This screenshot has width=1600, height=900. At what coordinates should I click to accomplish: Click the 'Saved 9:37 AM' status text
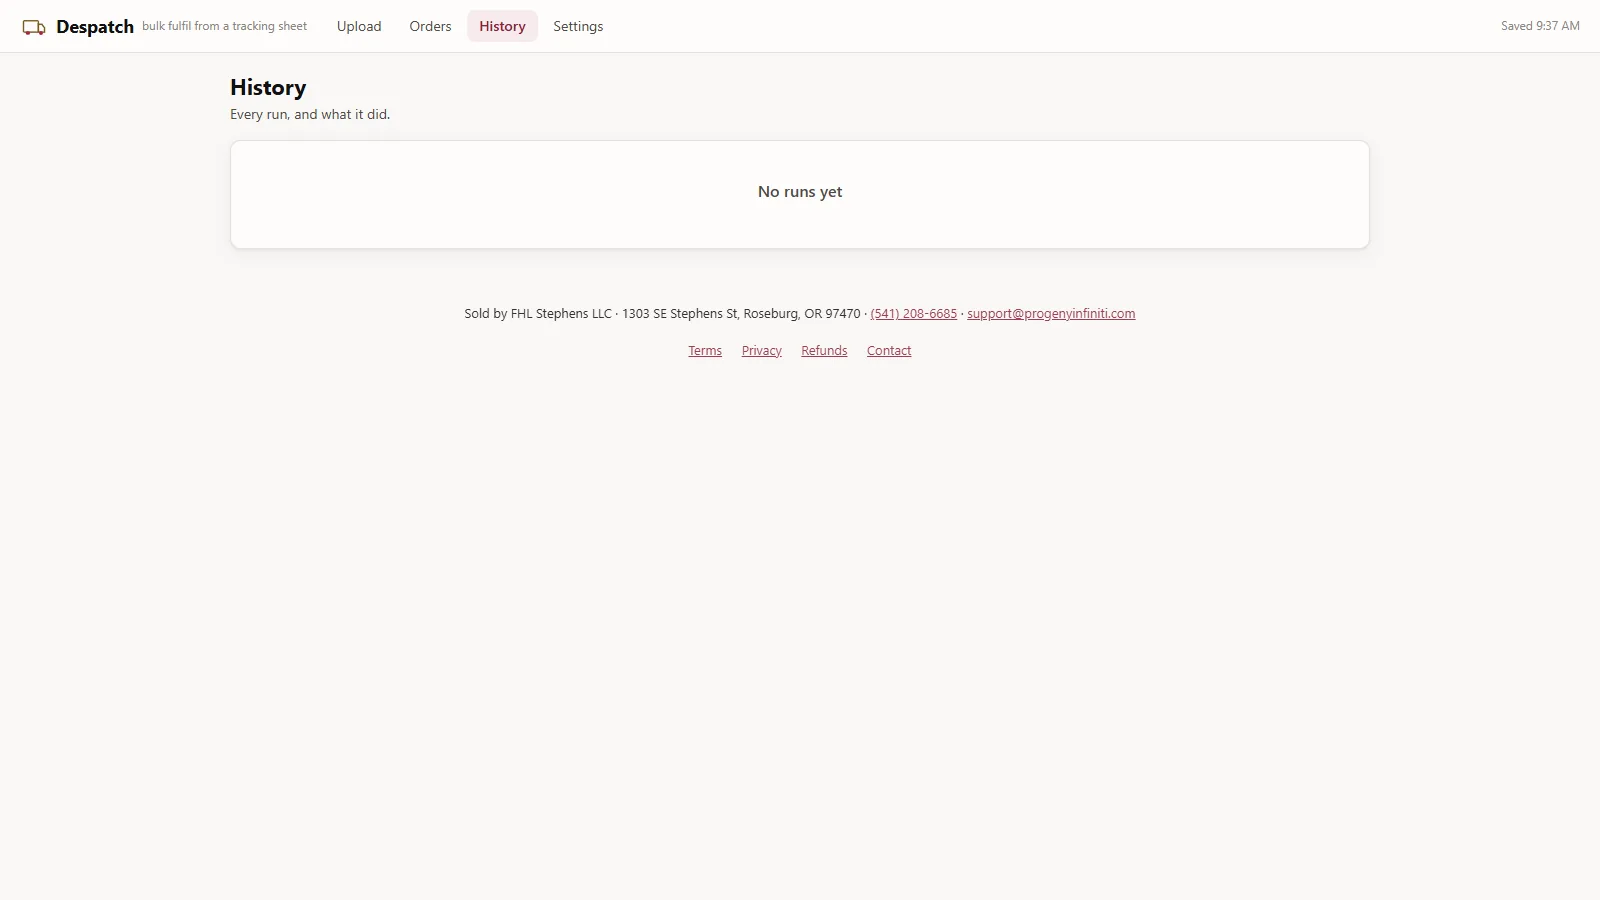point(1540,26)
